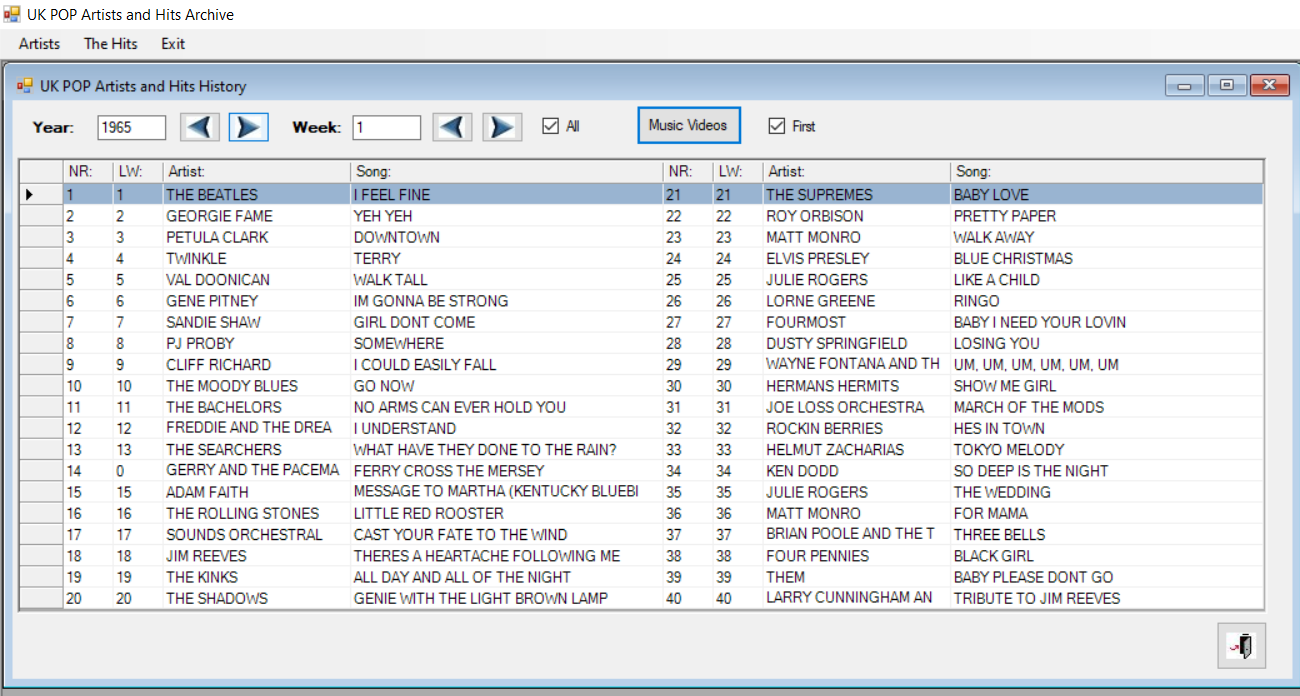Select the BLUE CHRISTMAS song cell

click(x=1107, y=258)
